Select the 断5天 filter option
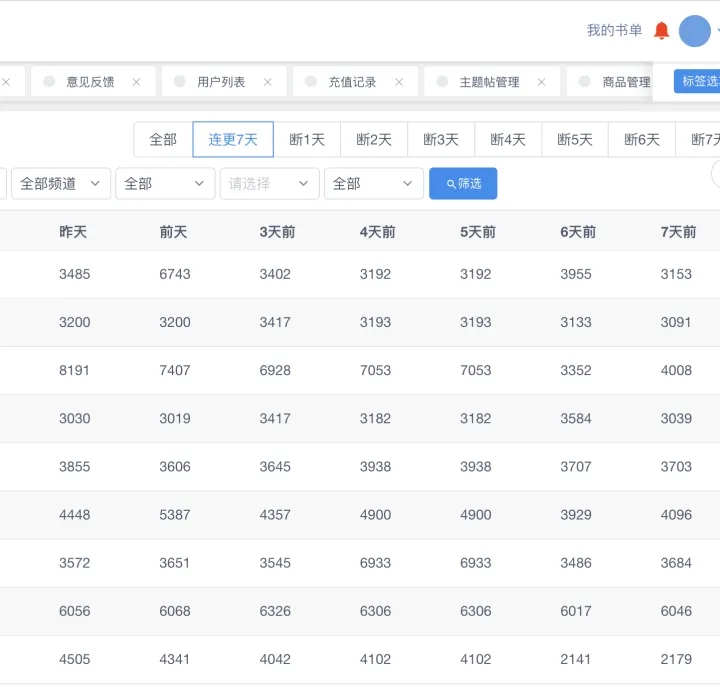Image resolution: width=720 pixels, height=686 pixels. tap(575, 140)
